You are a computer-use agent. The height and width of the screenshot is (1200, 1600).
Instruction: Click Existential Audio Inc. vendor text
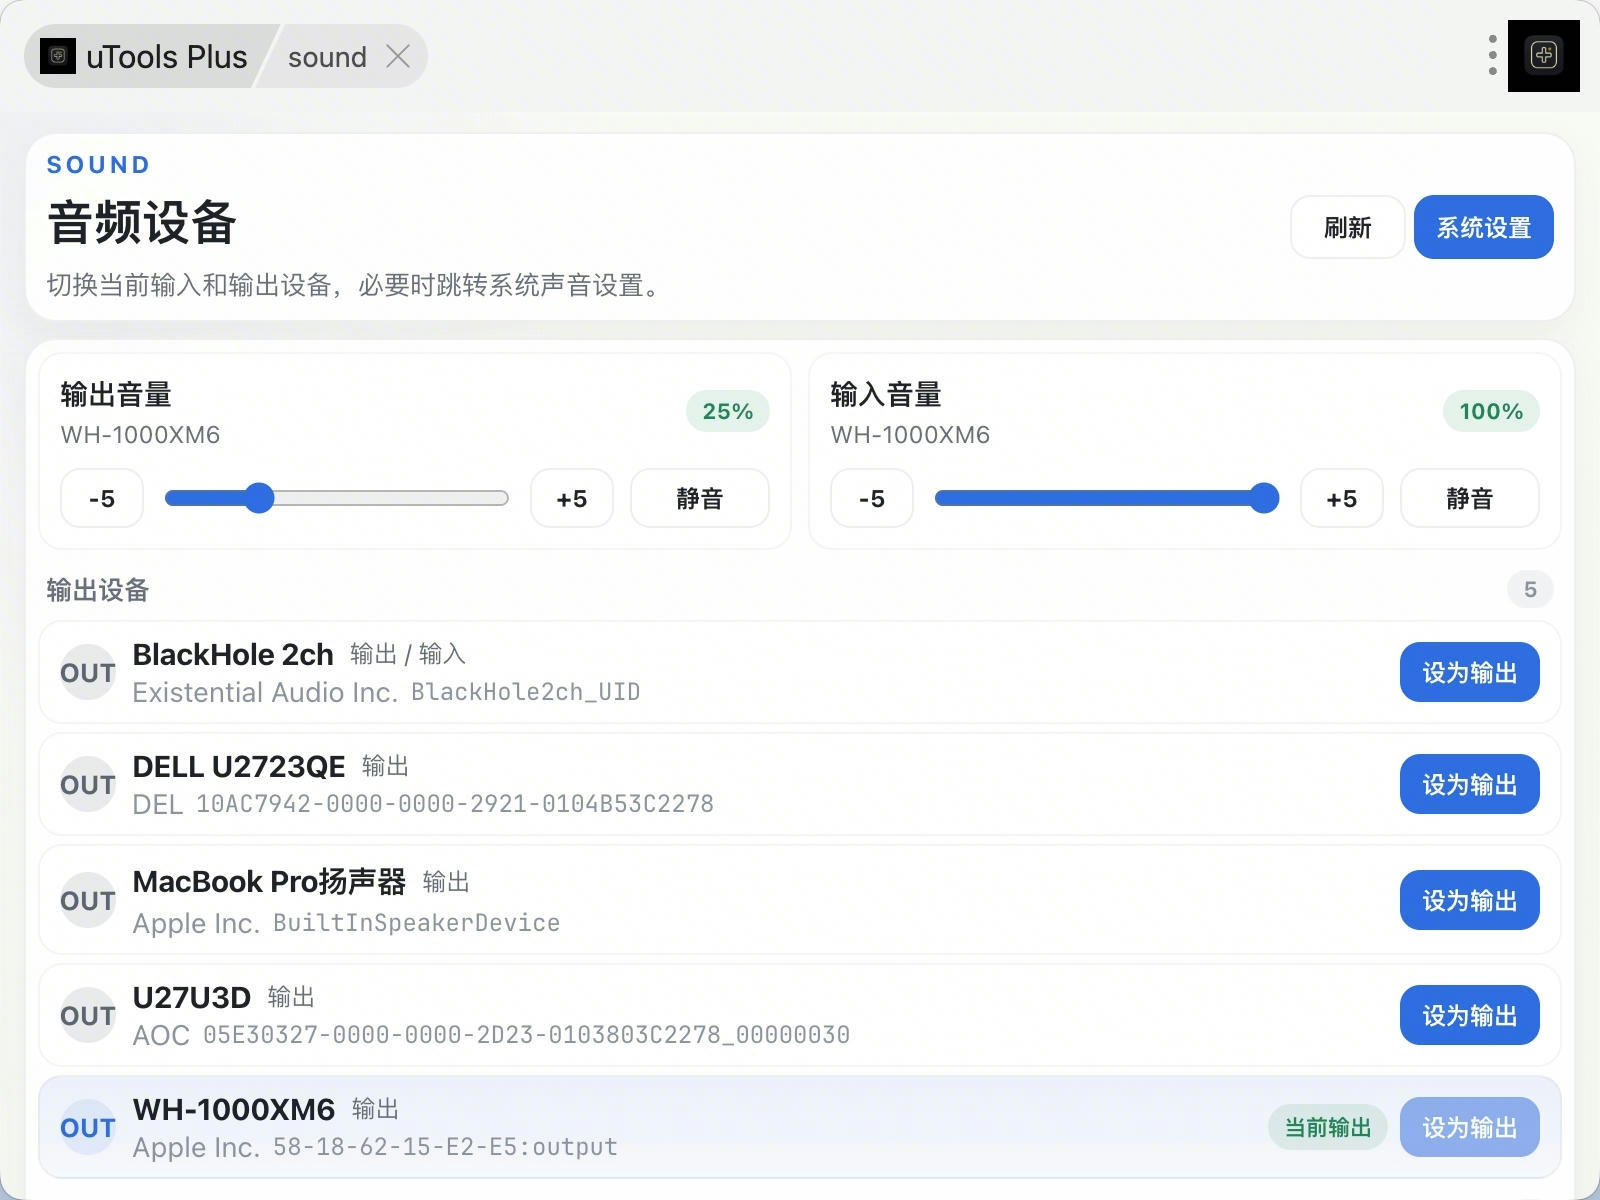pos(265,692)
